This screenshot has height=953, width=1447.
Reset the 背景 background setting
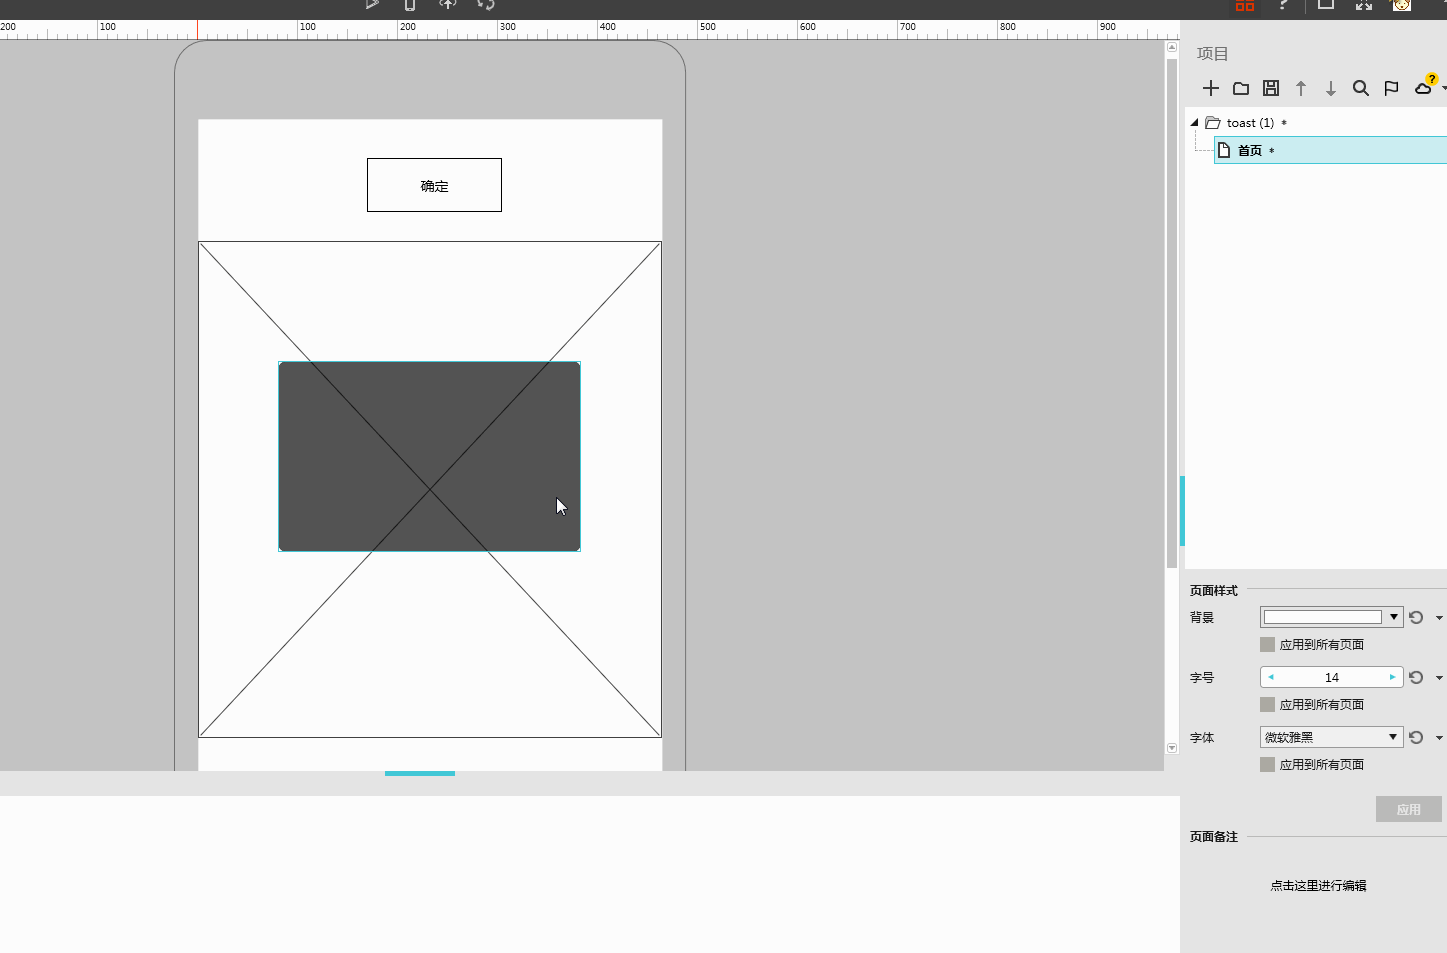pyautogui.click(x=1416, y=617)
